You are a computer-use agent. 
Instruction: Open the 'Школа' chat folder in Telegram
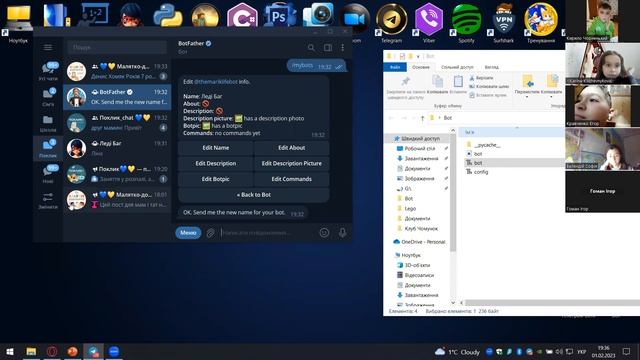48,123
